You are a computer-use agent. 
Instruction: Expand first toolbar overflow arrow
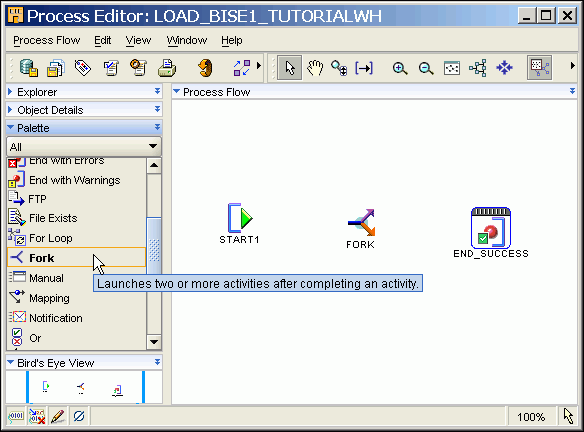[259, 66]
